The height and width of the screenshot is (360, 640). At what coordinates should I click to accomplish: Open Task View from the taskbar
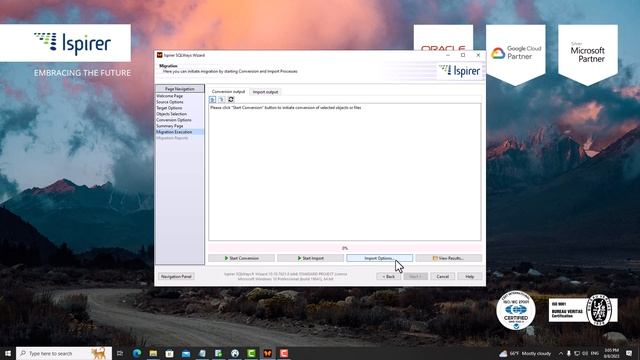click(x=120, y=353)
